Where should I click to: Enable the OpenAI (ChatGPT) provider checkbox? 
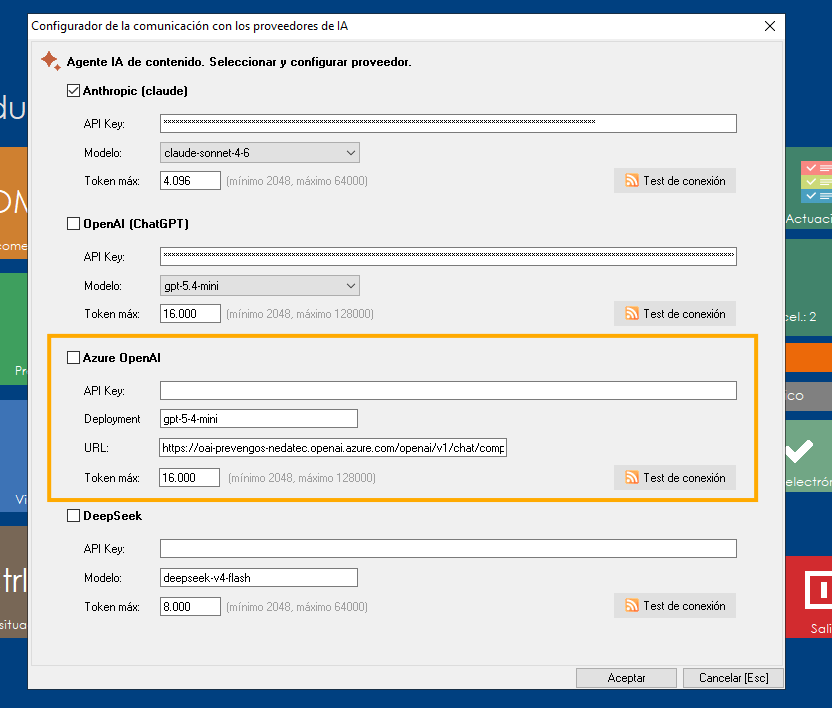(73, 223)
